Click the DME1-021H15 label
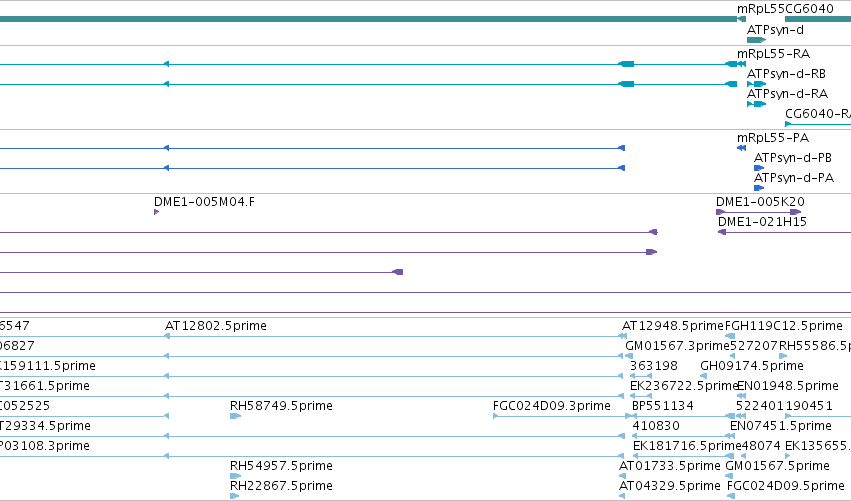Viewport: 851px width, 501px height. tap(763, 222)
